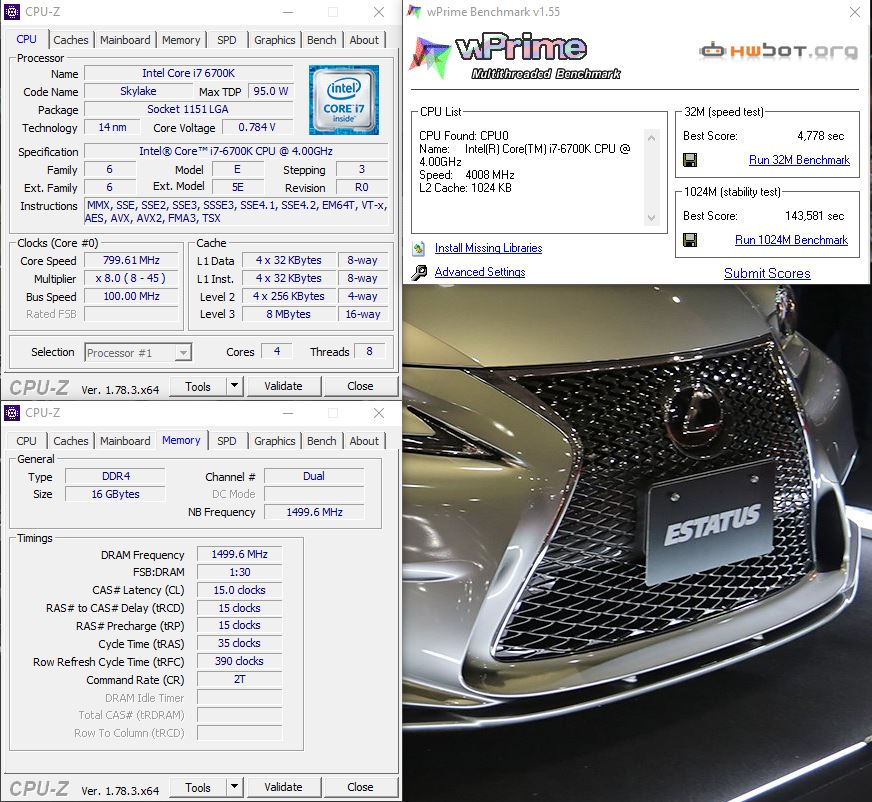Expand Tools dropdown arrow in top CPU-Z window
Image resolution: width=872 pixels, height=802 pixels.
pos(235,386)
